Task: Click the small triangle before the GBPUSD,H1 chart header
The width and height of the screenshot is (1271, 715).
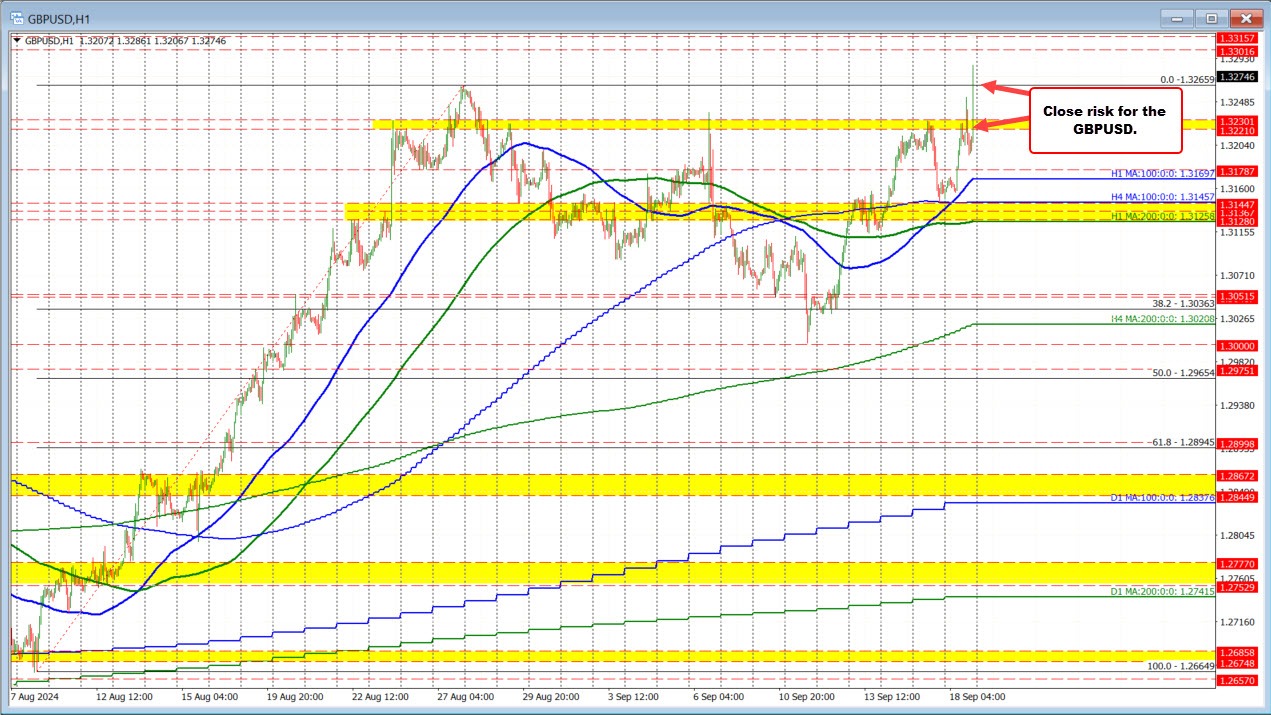Action: pyautogui.click(x=17, y=41)
